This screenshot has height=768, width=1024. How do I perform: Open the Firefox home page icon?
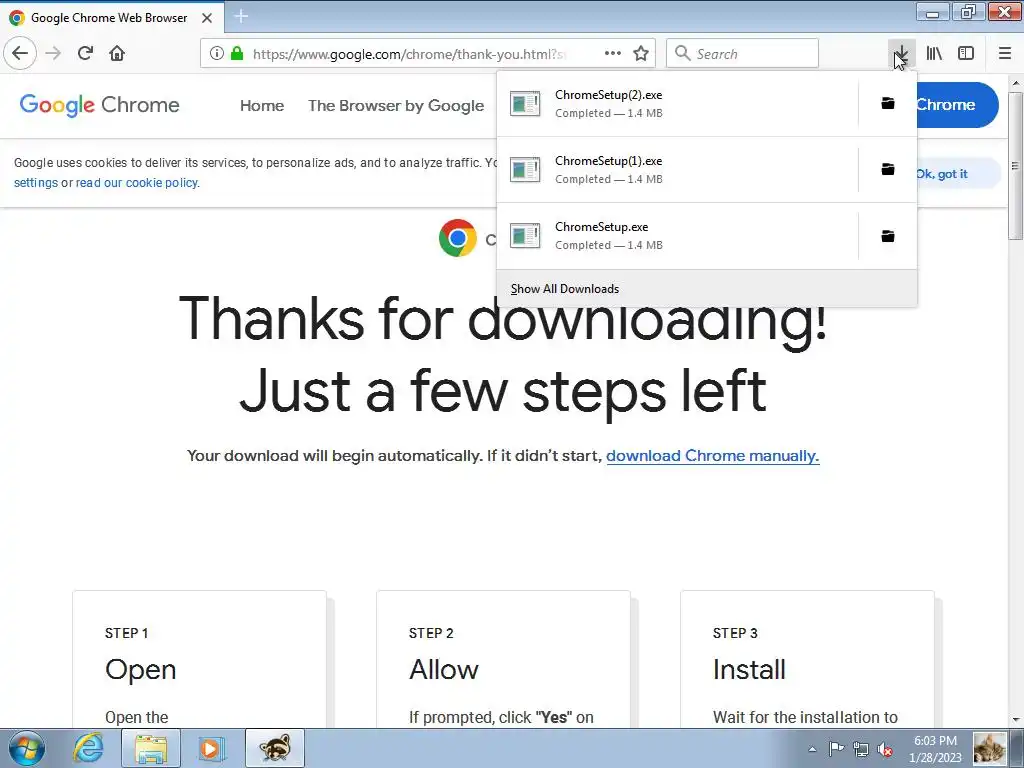(117, 53)
